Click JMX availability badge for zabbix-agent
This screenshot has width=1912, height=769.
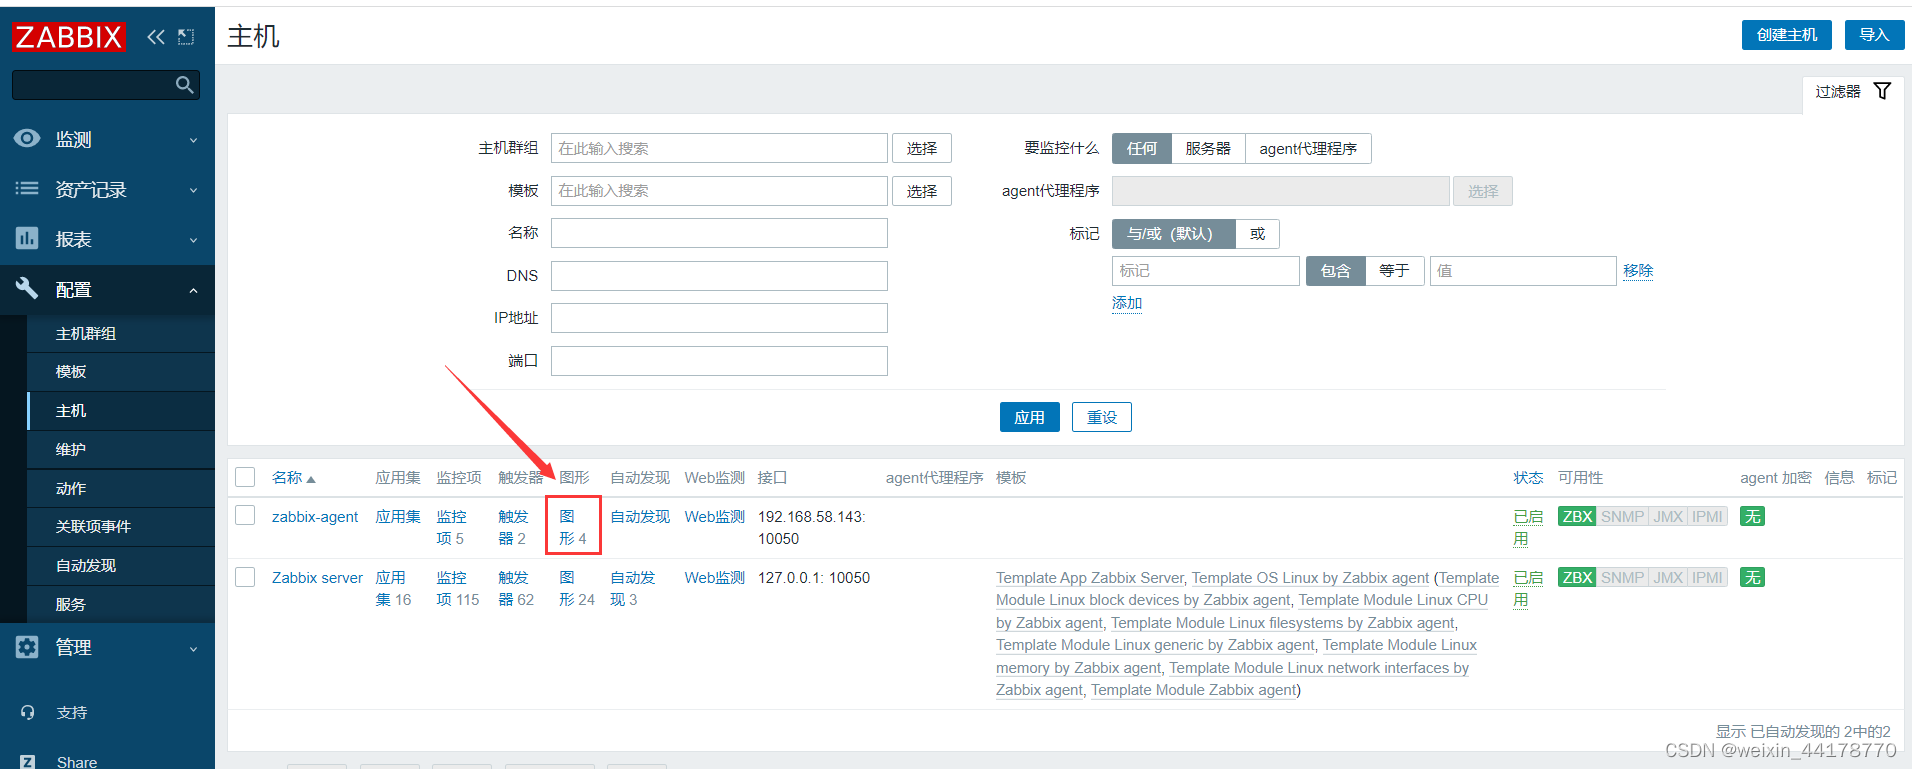tap(1668, 517)
